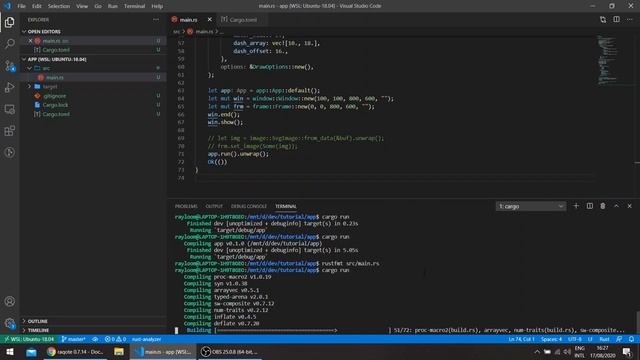Viewport: 640px width, 360px height.
Task: Open the Edit menu
Action: tap(37, 6)
